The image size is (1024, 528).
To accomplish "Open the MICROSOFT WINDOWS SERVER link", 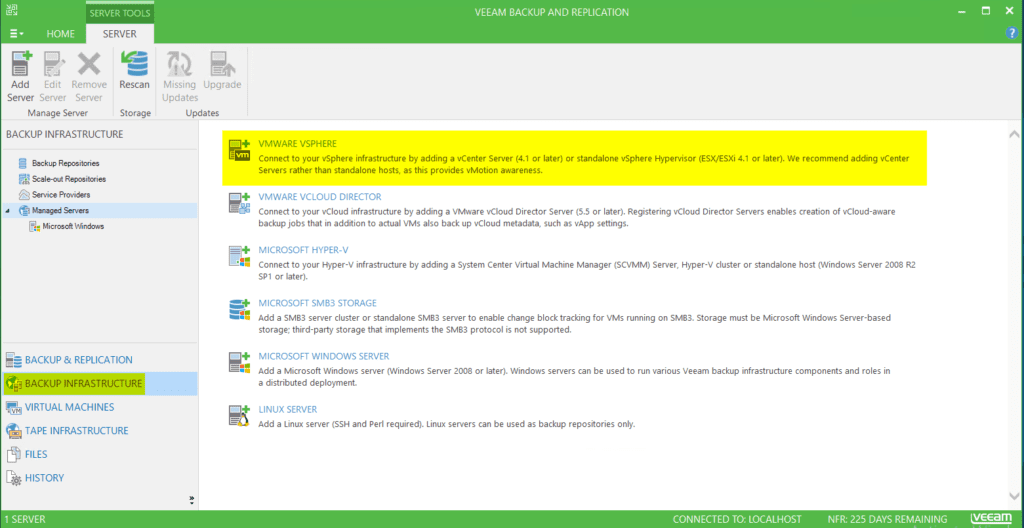I will (324, 356).
